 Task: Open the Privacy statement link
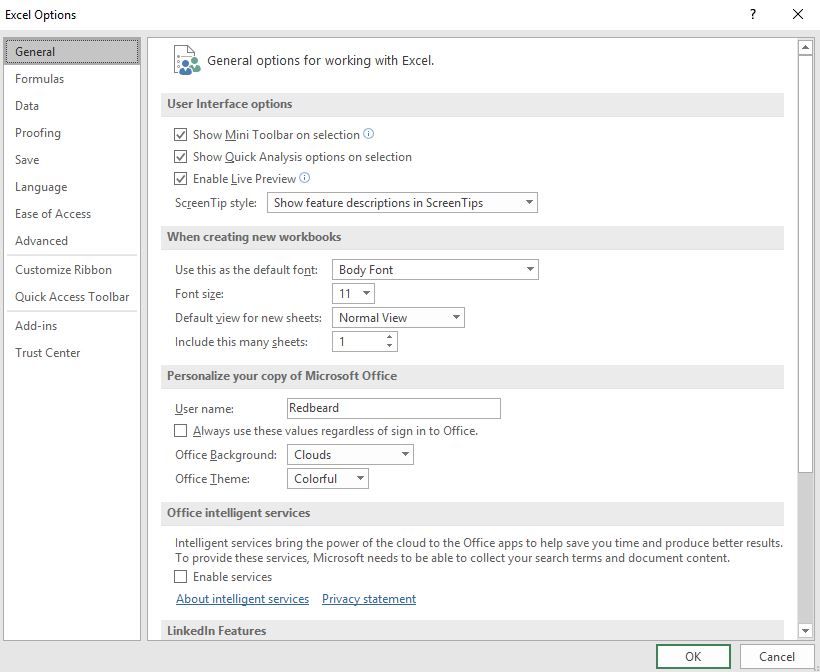click(369, 599)
